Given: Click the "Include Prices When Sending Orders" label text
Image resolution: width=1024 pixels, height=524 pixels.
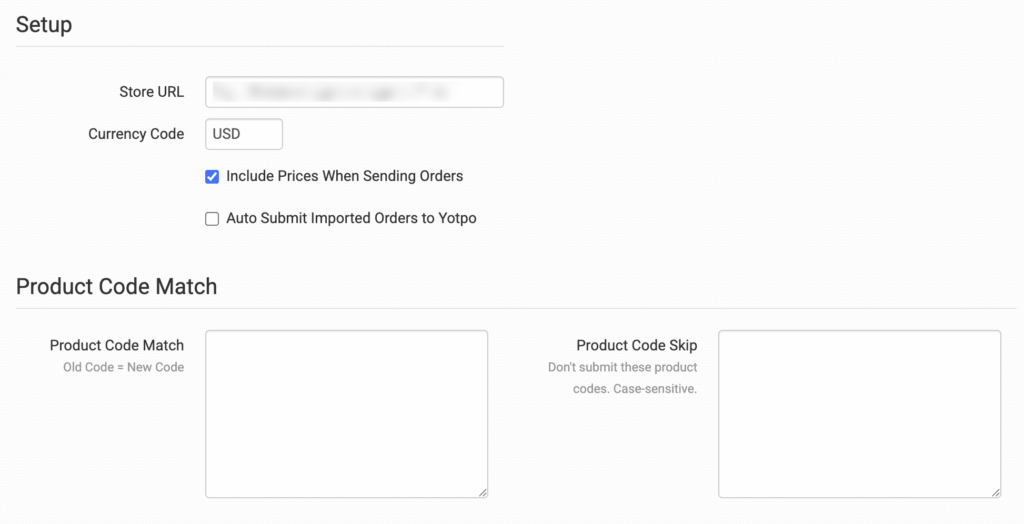Looking at the screenshot, I should point(344,176).
